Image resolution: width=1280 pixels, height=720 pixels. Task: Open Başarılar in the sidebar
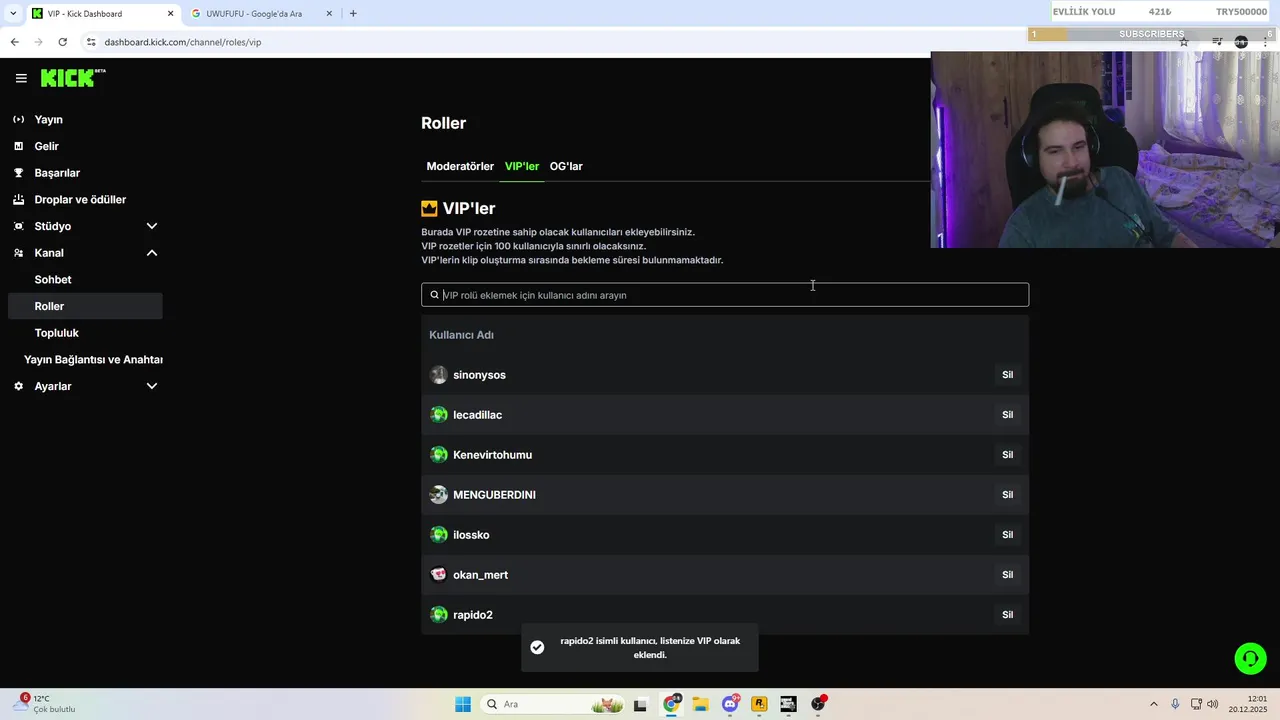coord(57,173)
